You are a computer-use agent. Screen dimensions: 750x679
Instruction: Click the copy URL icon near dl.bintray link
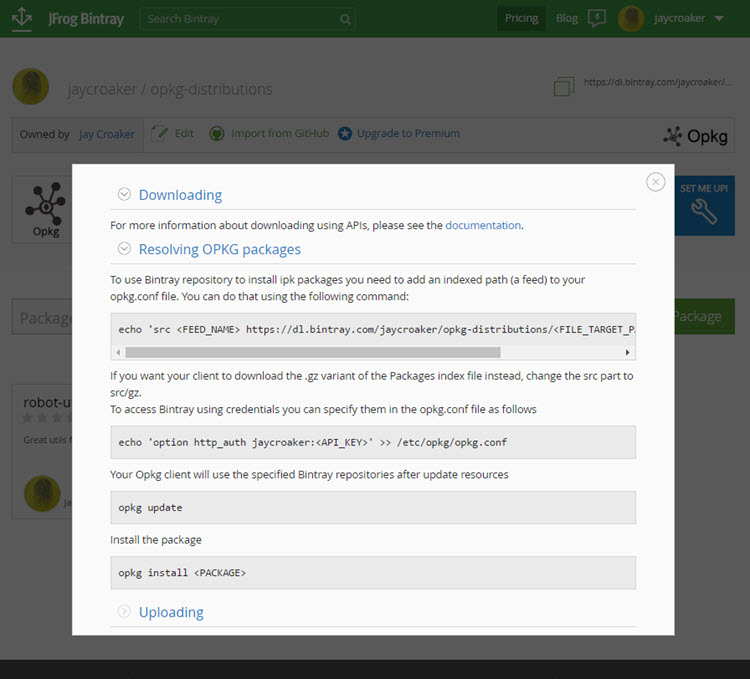pos(563,87)
